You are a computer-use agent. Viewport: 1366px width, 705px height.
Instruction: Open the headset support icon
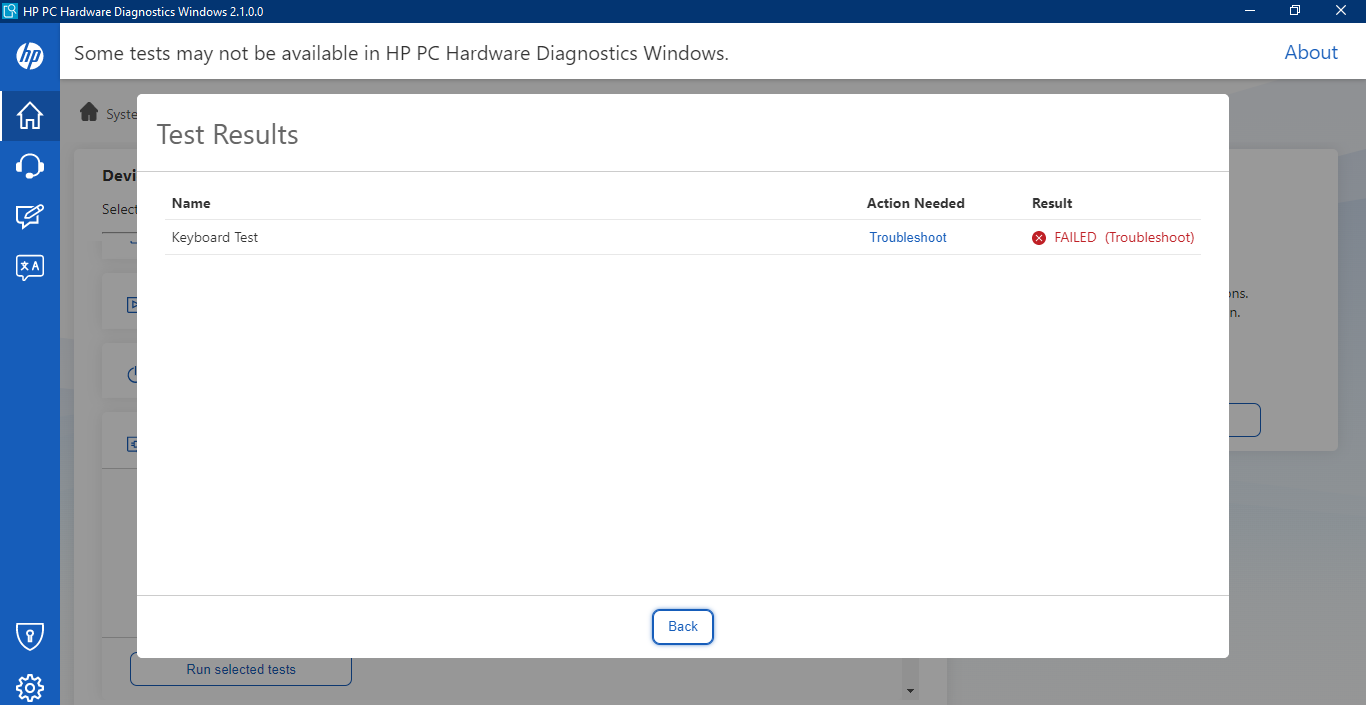click(29, 165)
